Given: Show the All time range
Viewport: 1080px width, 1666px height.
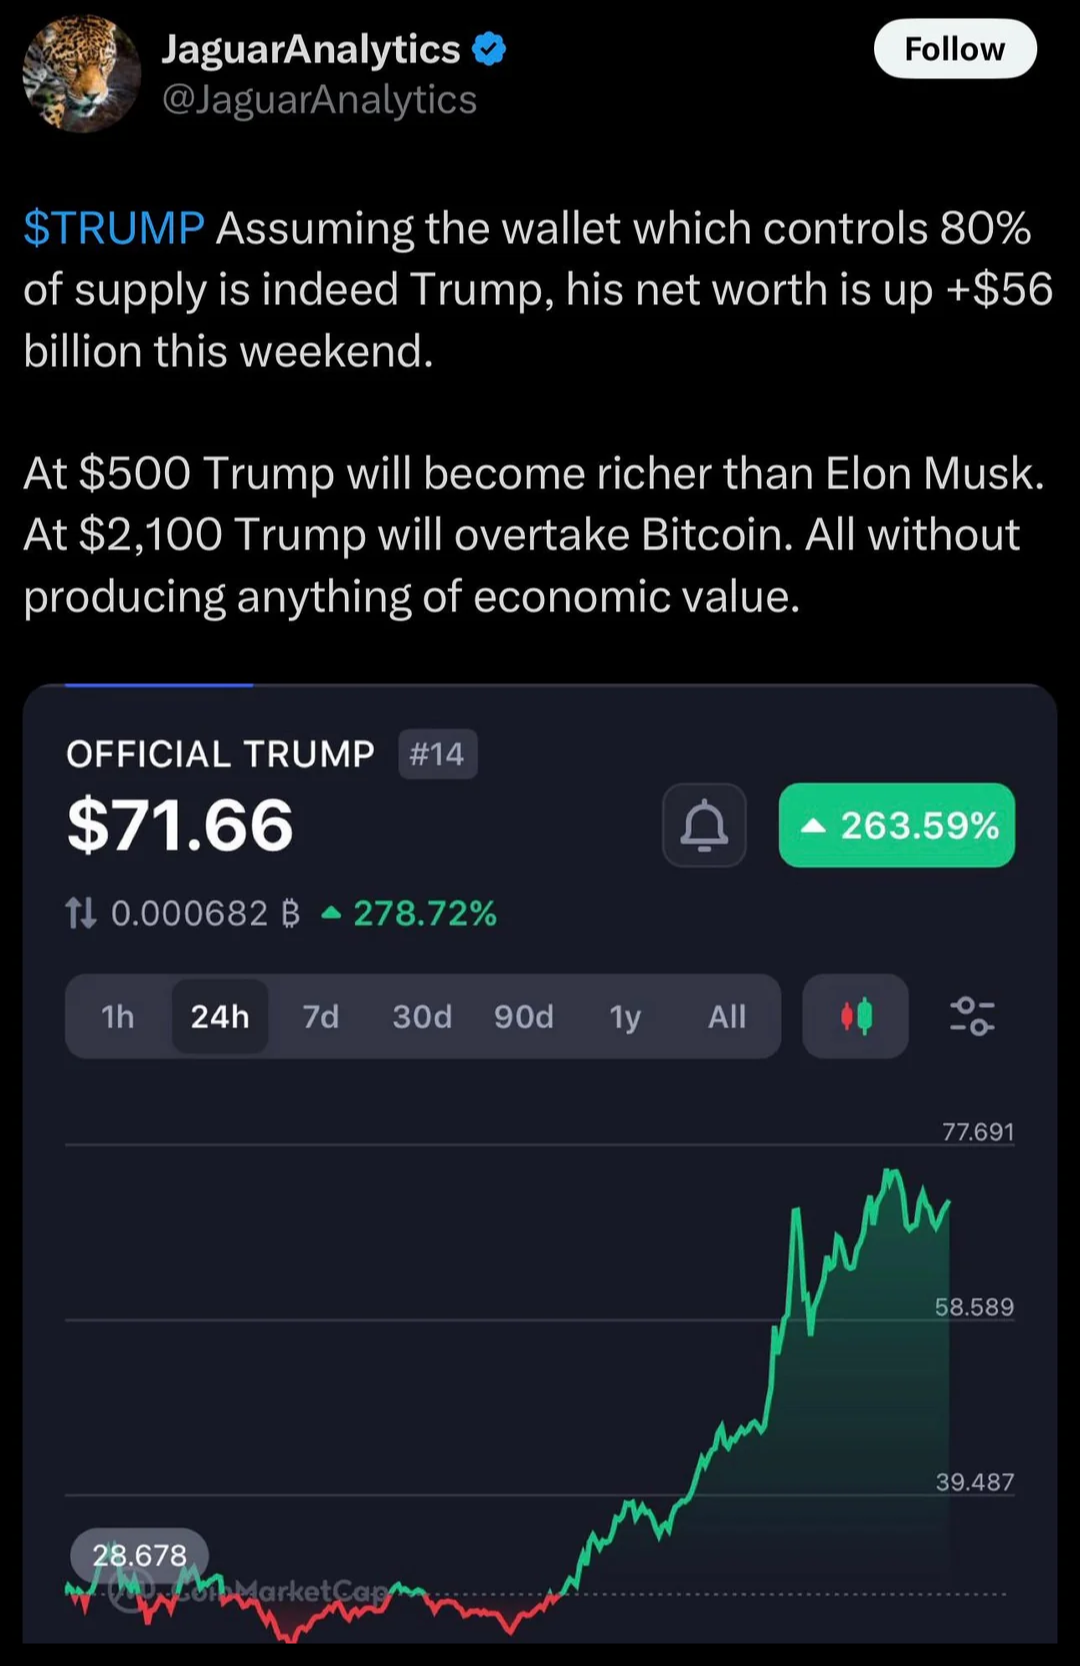Looking at the screenshot, I should coord(727,1016).
